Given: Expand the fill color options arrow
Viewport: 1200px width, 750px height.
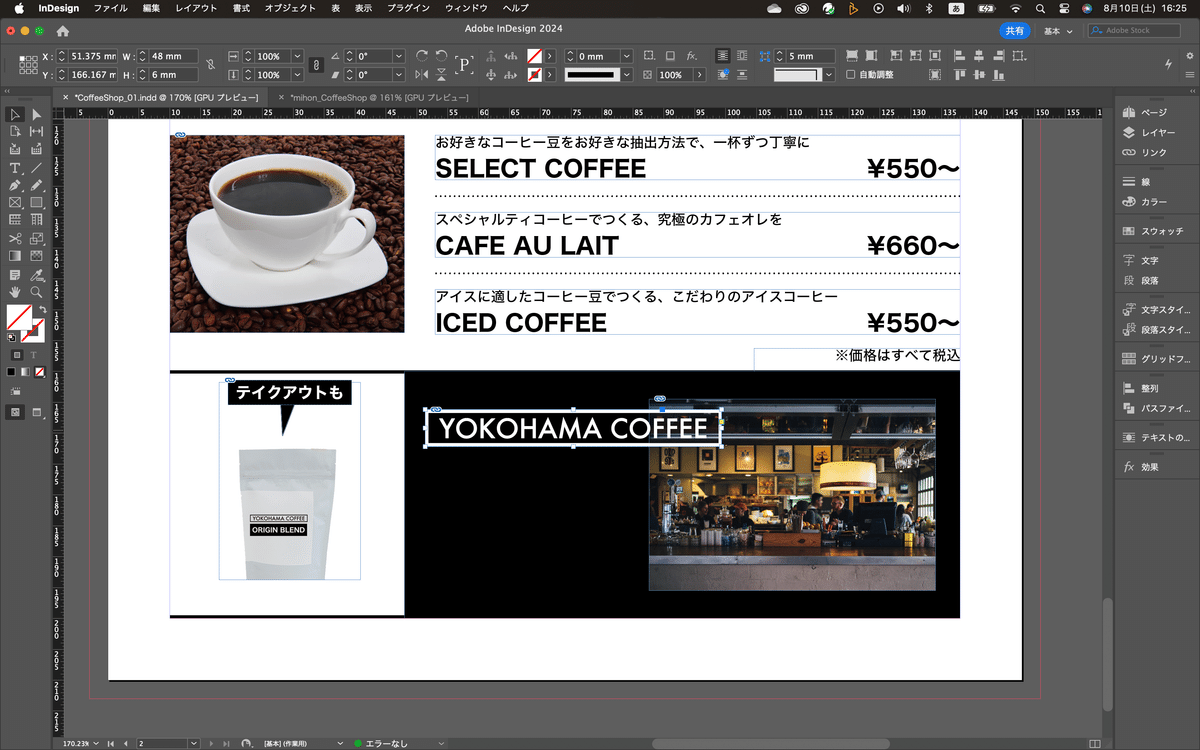Looking at the screenshot, I should pyautogui.click(x=549, y=56).
